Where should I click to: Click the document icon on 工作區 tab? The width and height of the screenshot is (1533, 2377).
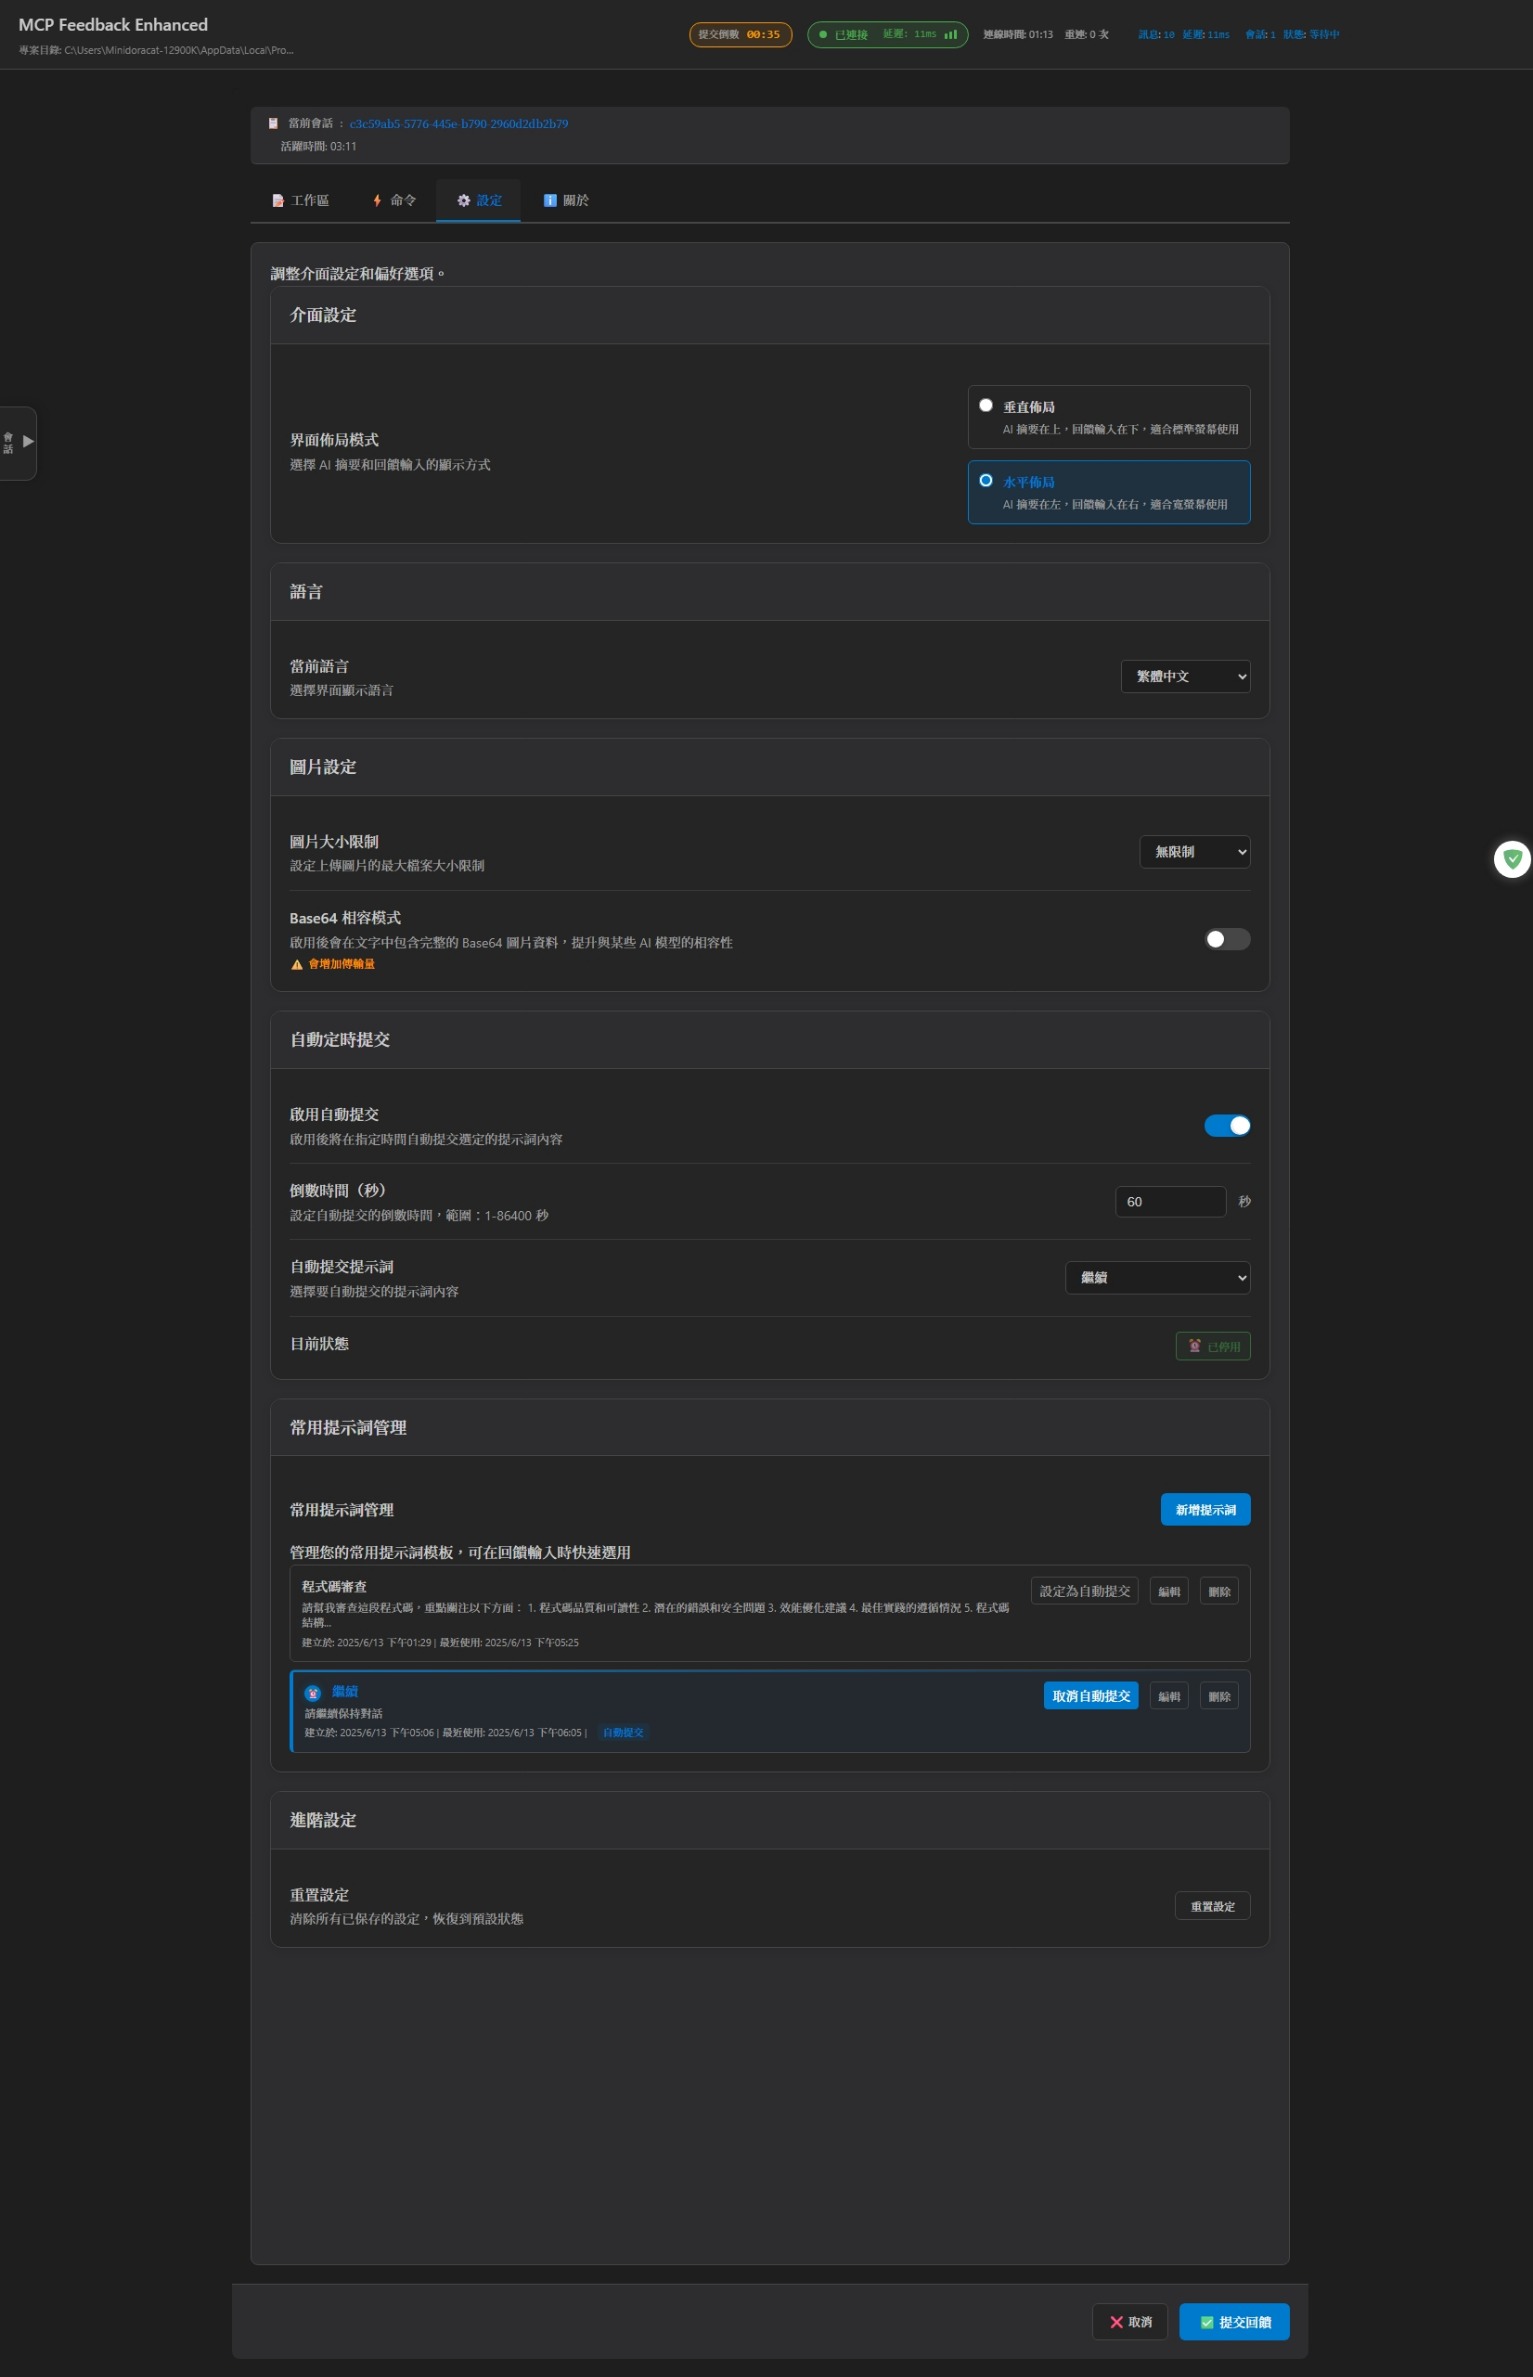click(278, 200)
